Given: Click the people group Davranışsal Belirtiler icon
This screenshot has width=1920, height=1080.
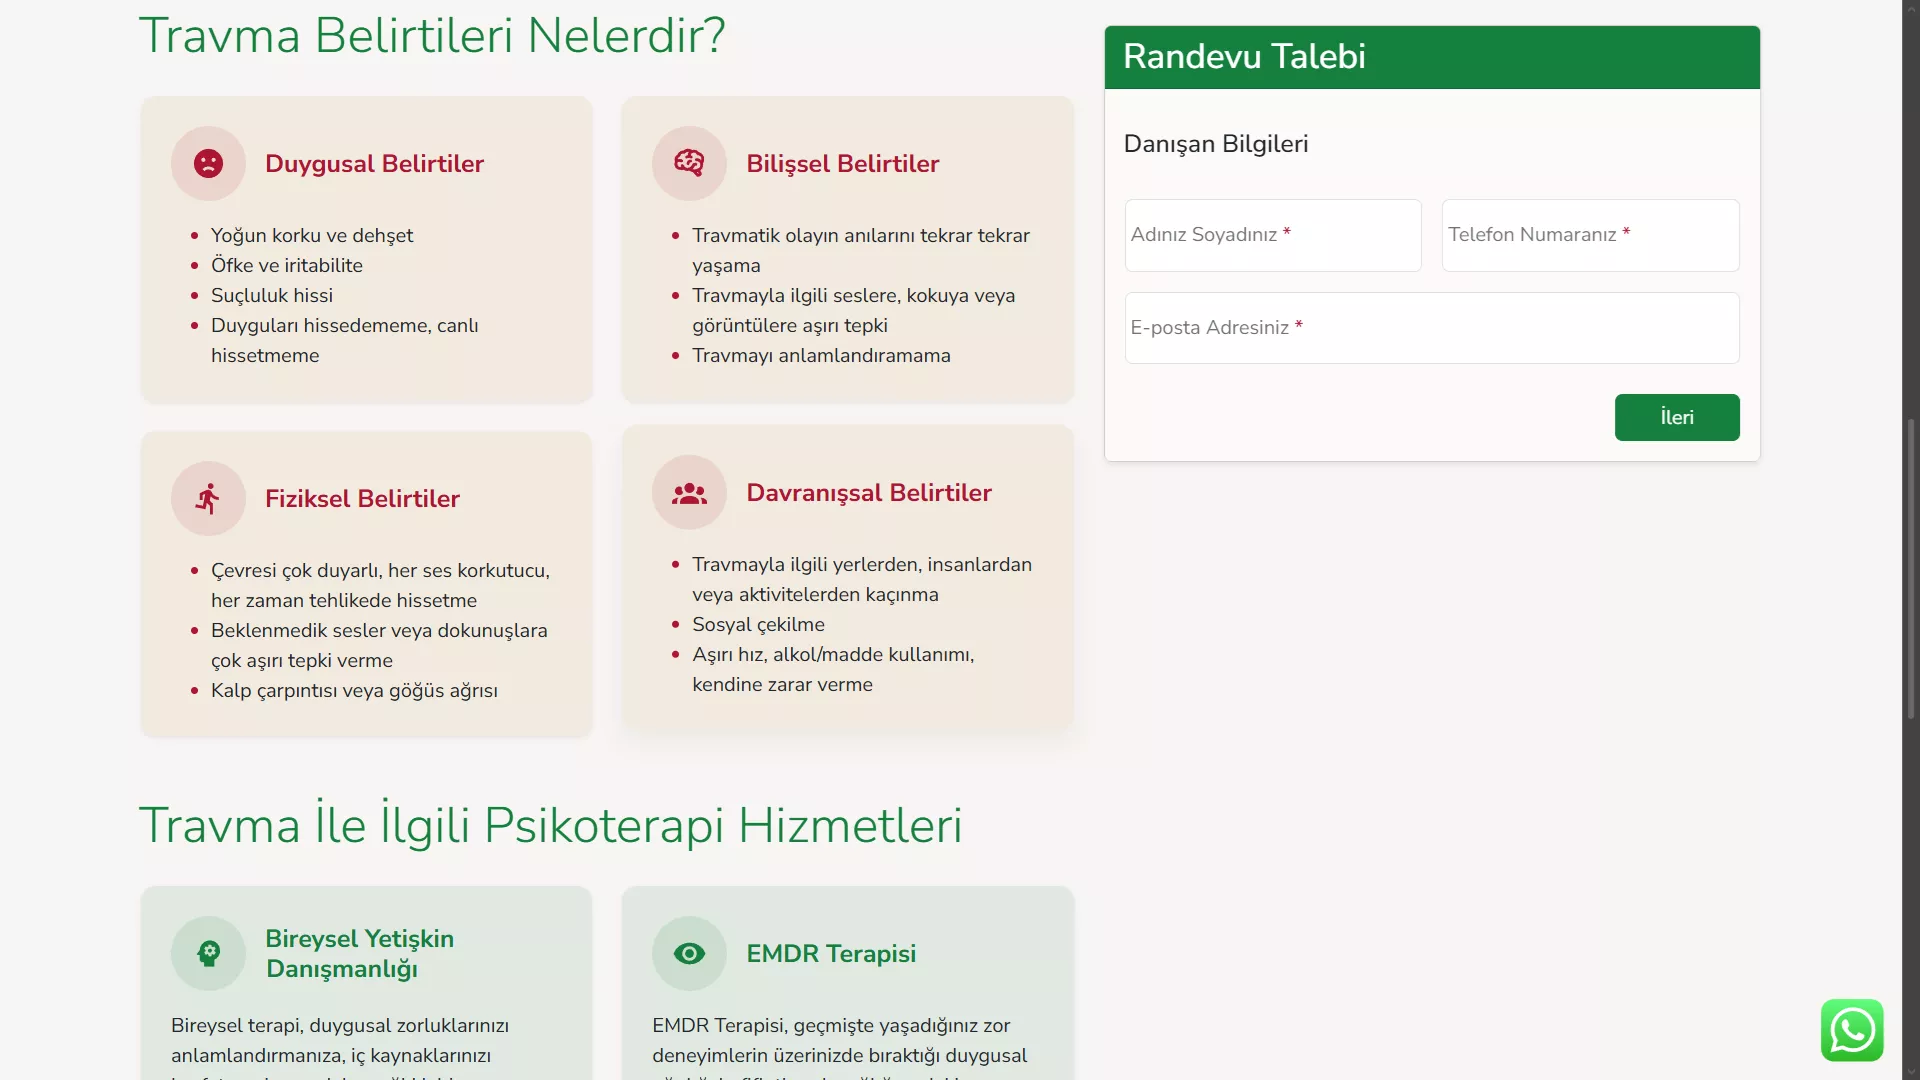Looking at the screenshot, I should click(689, 492).
